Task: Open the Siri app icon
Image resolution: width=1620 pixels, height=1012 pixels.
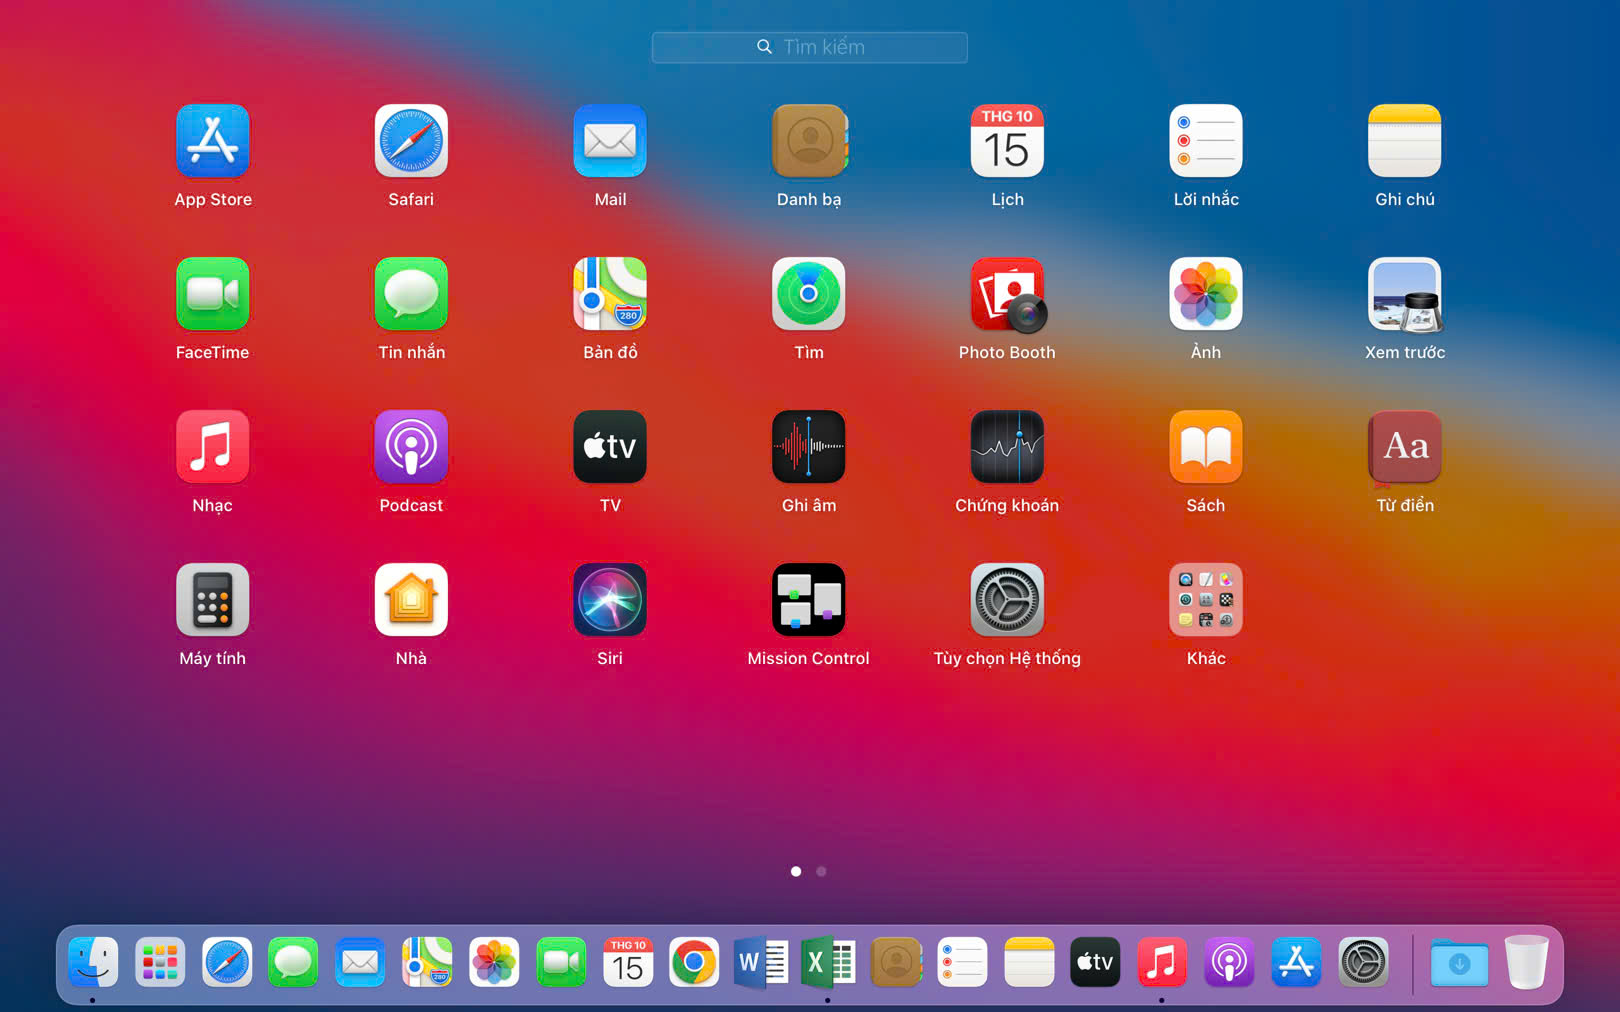Action: 610,600
